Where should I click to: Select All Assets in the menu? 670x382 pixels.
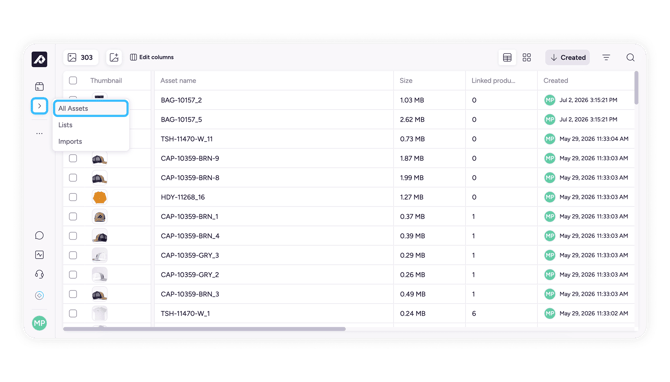click(91, 109)
